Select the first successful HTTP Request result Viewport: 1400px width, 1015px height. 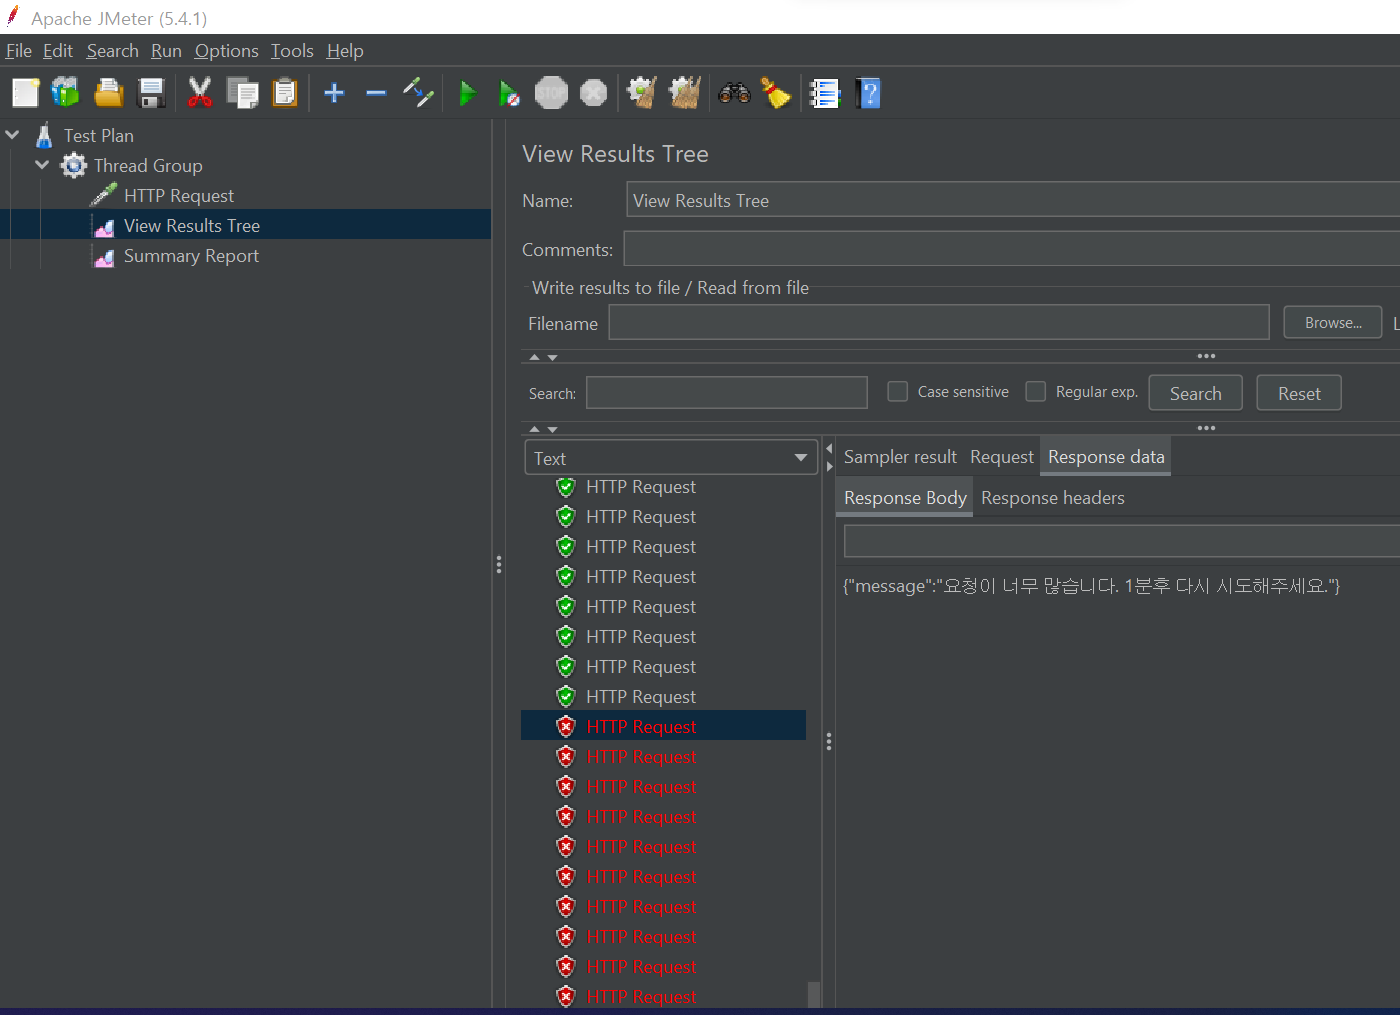641,487
